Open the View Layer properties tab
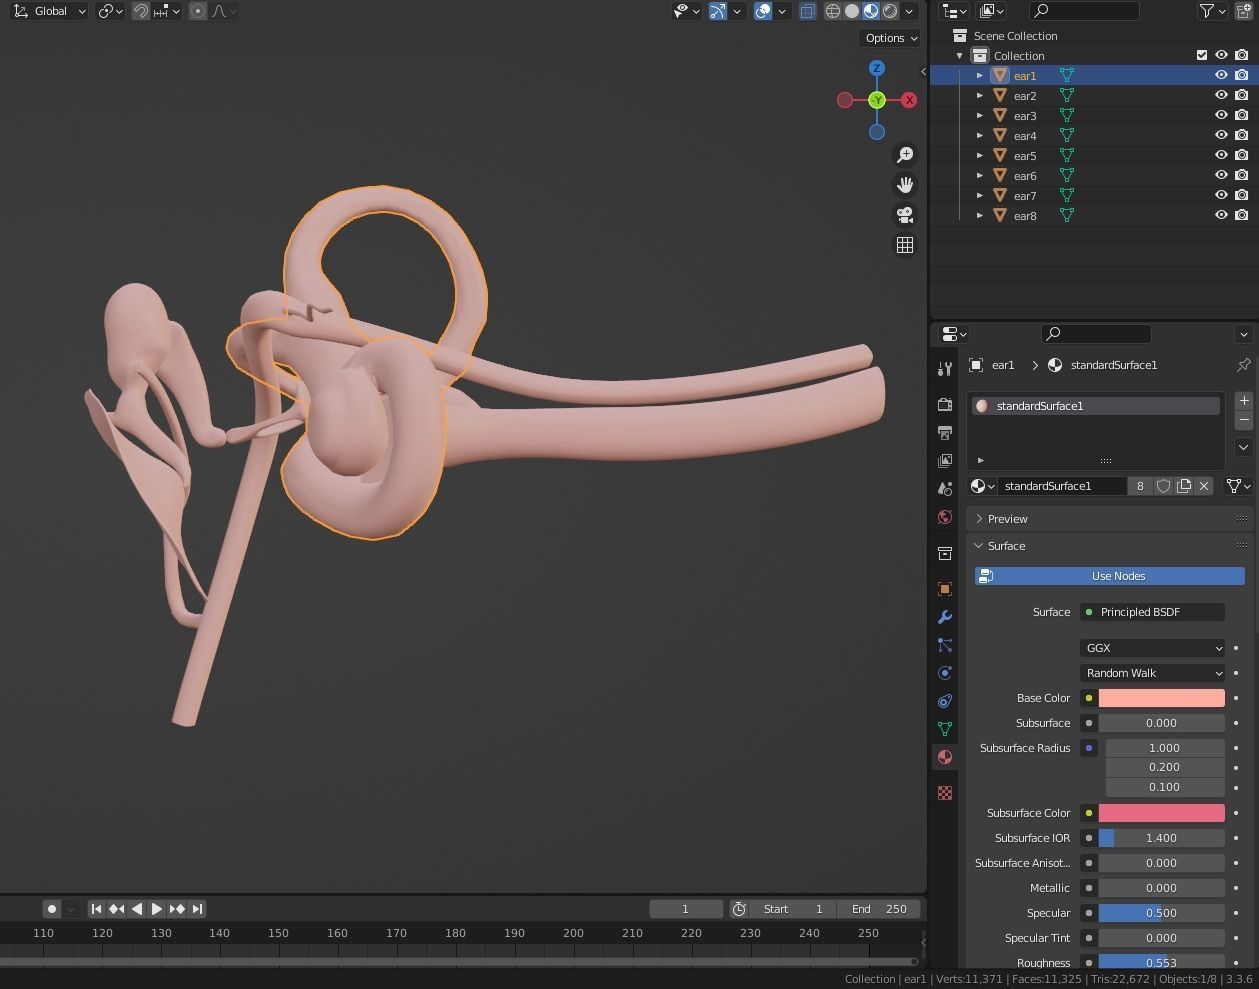Viewport: 1259px width, 989px height. pyautogui.click(x=945, y=461)
